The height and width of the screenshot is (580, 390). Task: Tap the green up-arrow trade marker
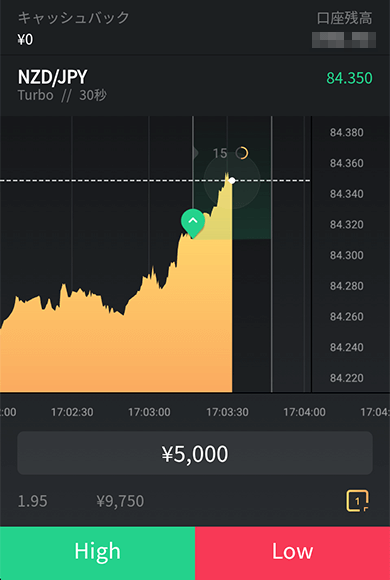tap(193, 222)
